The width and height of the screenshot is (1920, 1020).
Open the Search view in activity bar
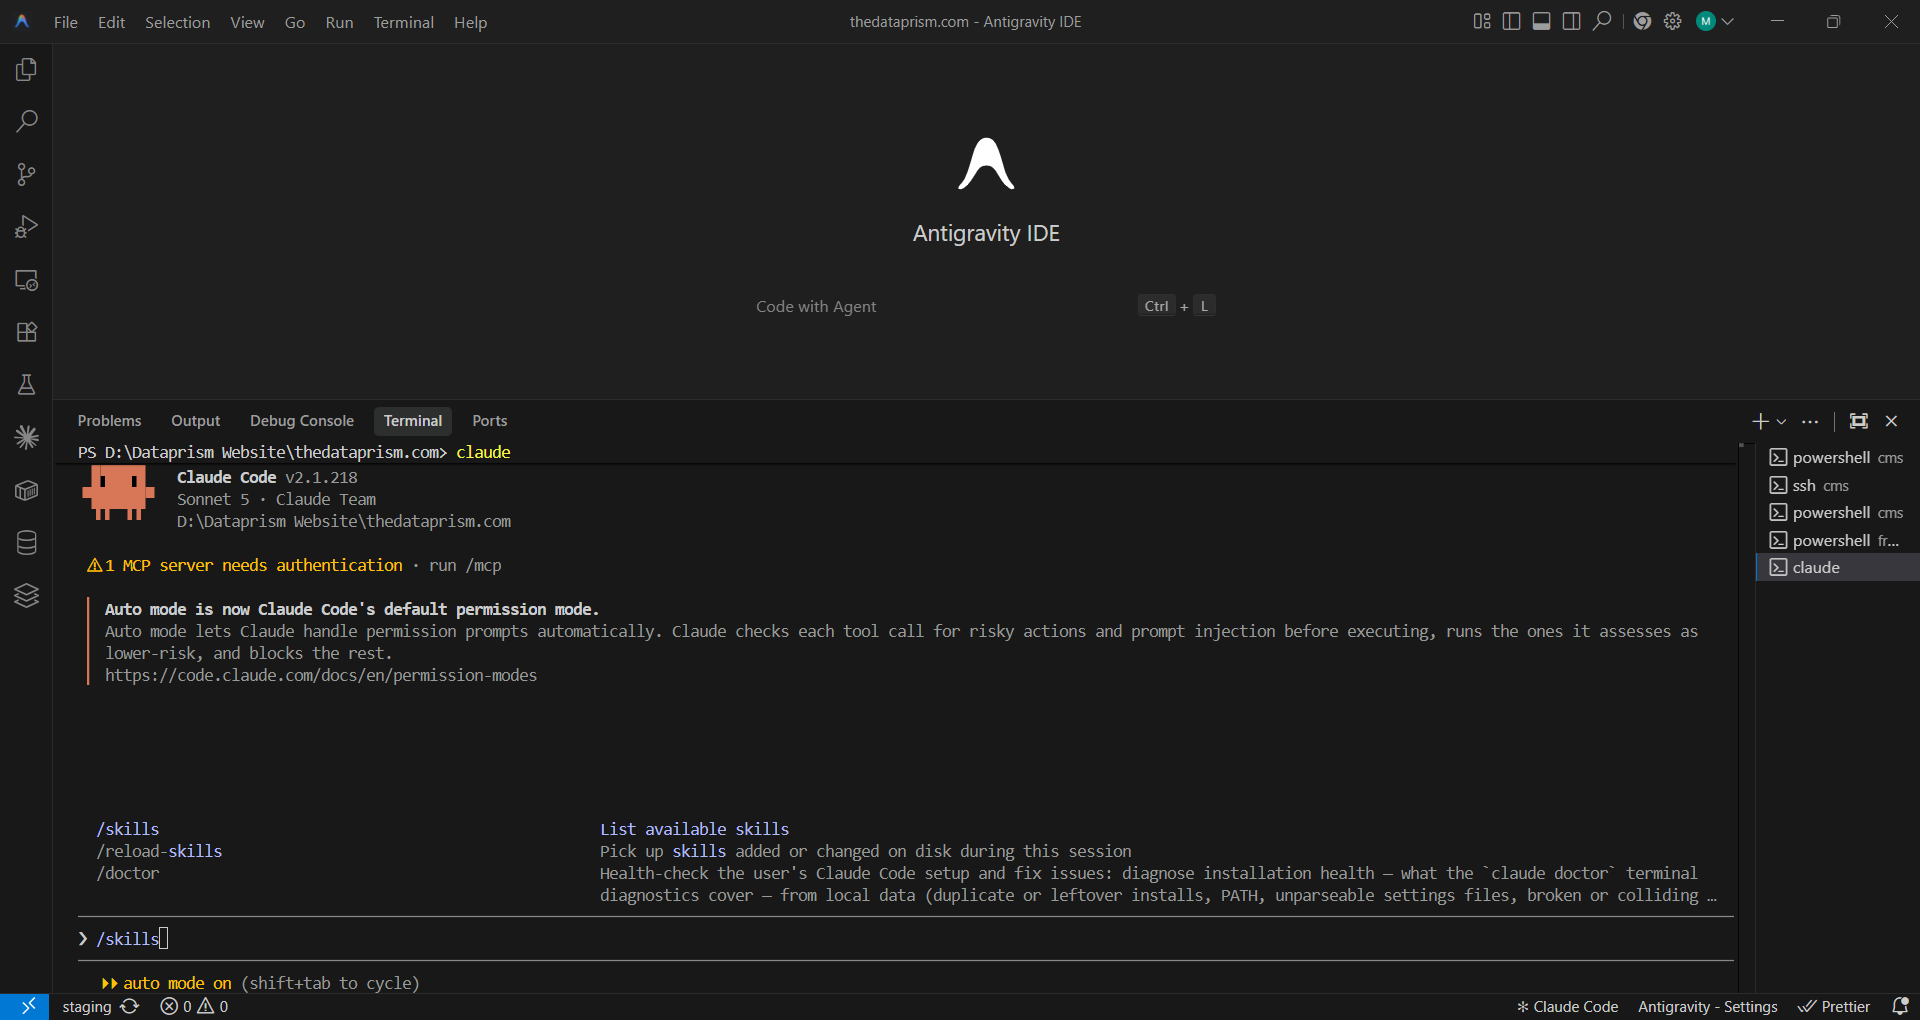(x=26, y=122)
